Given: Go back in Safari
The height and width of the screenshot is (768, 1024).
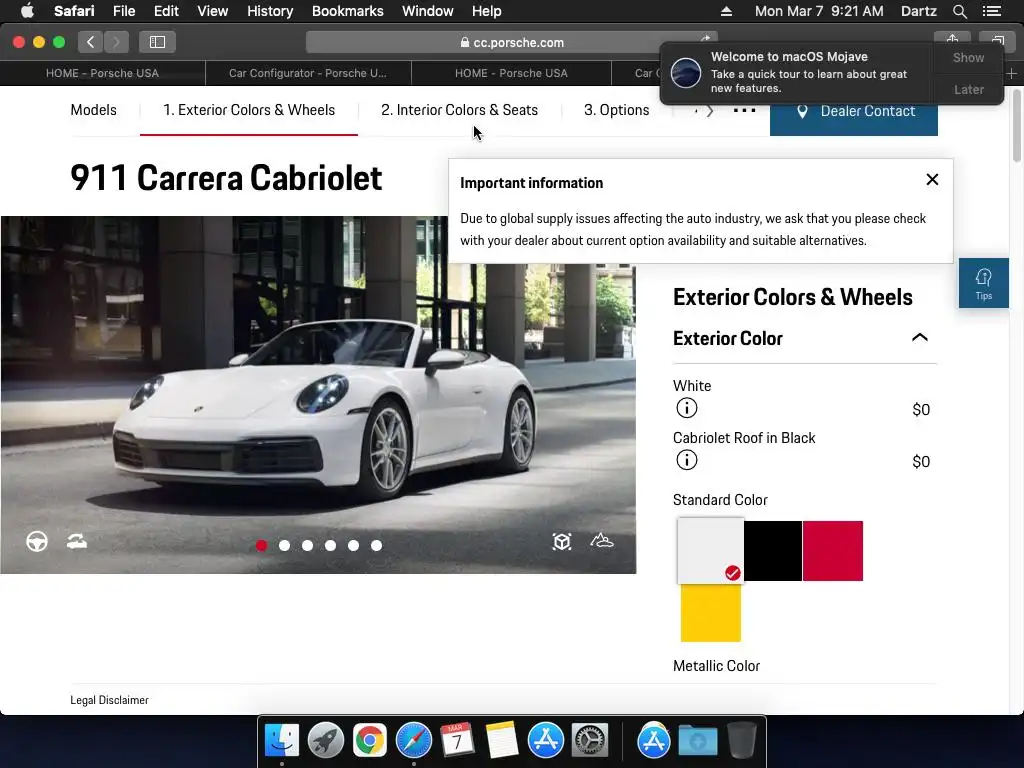Looking at the screenshot, I should pyautogui.click(x=91, y=42).
